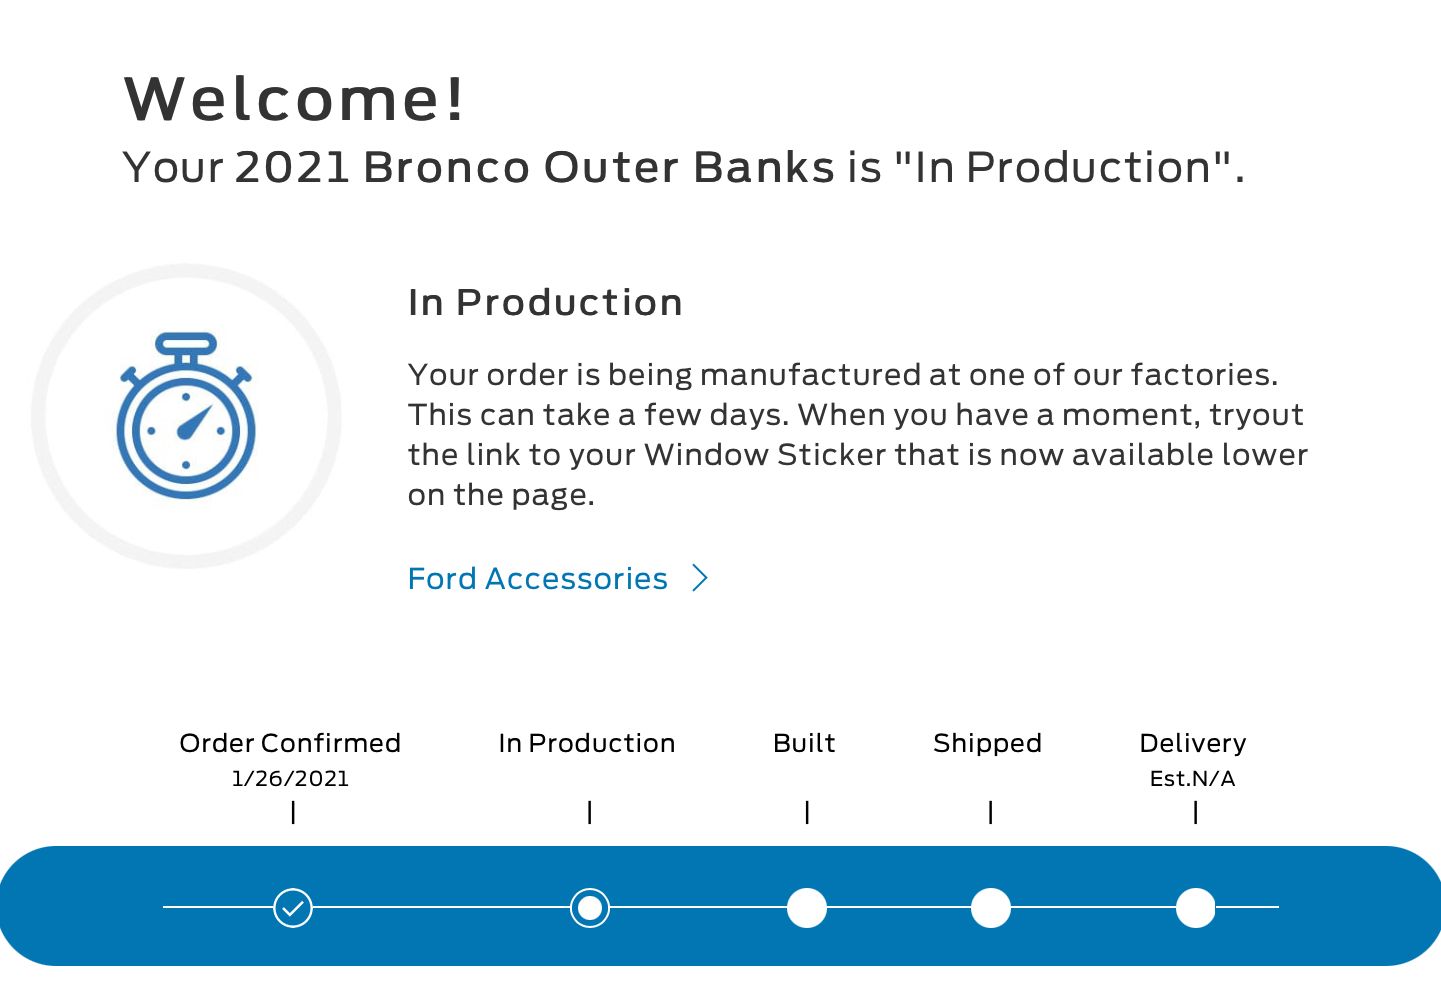Click the blue stopwatch production icon
The height and width of the screenshot is (982, 1441).
click(186, 416)
